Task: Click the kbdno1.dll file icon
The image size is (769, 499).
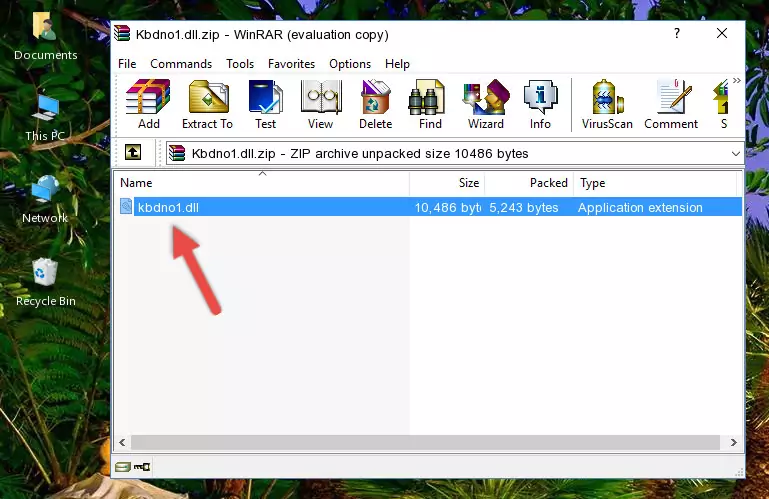Action: (126, 207)
